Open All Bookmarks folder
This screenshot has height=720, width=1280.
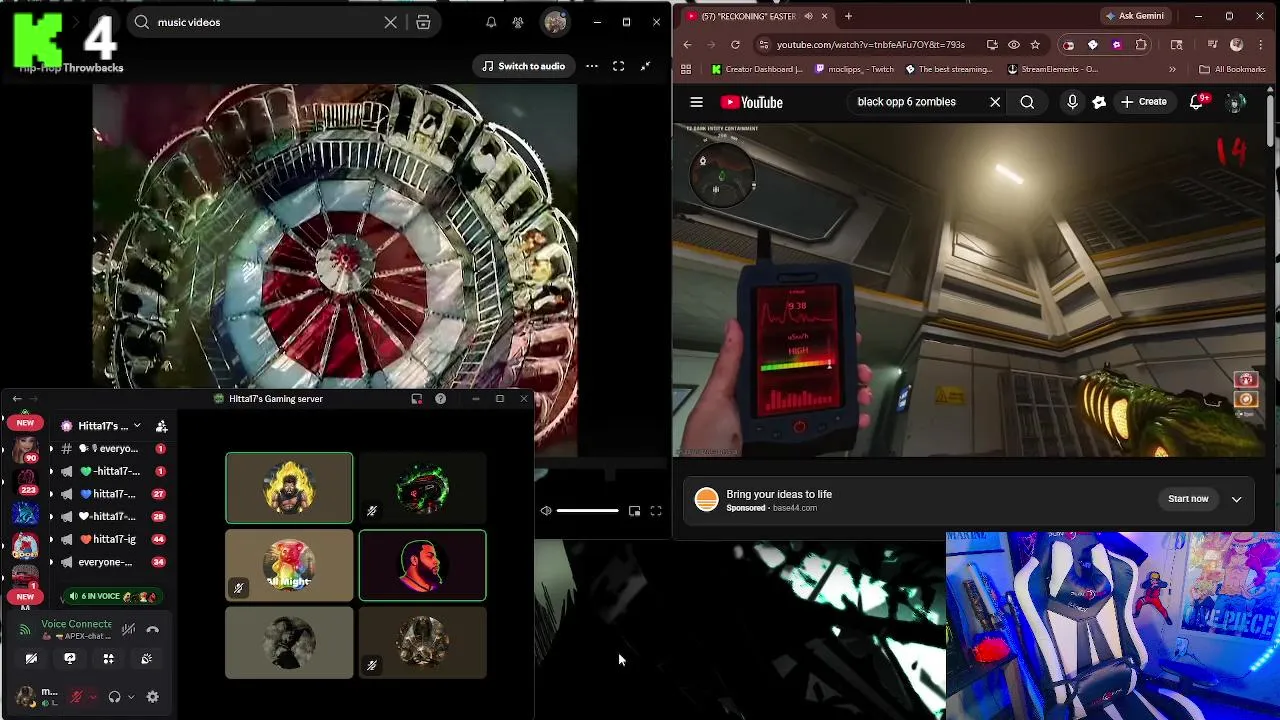click(x=1233, y=69)
